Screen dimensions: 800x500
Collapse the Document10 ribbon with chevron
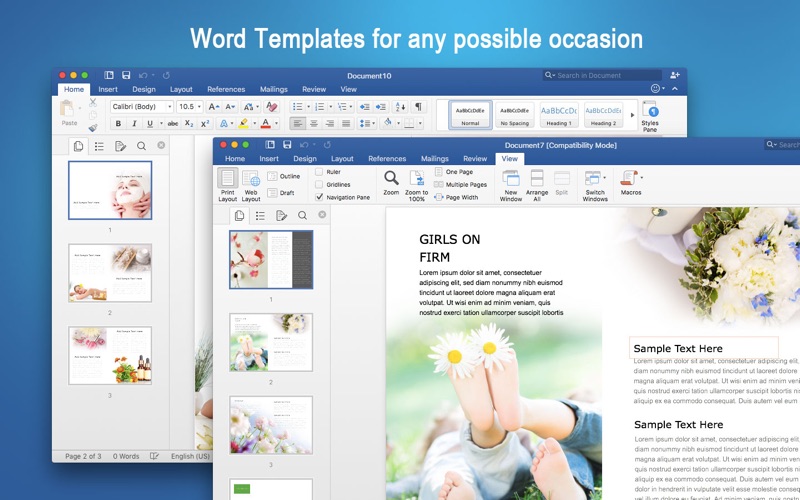click(674, 89)
